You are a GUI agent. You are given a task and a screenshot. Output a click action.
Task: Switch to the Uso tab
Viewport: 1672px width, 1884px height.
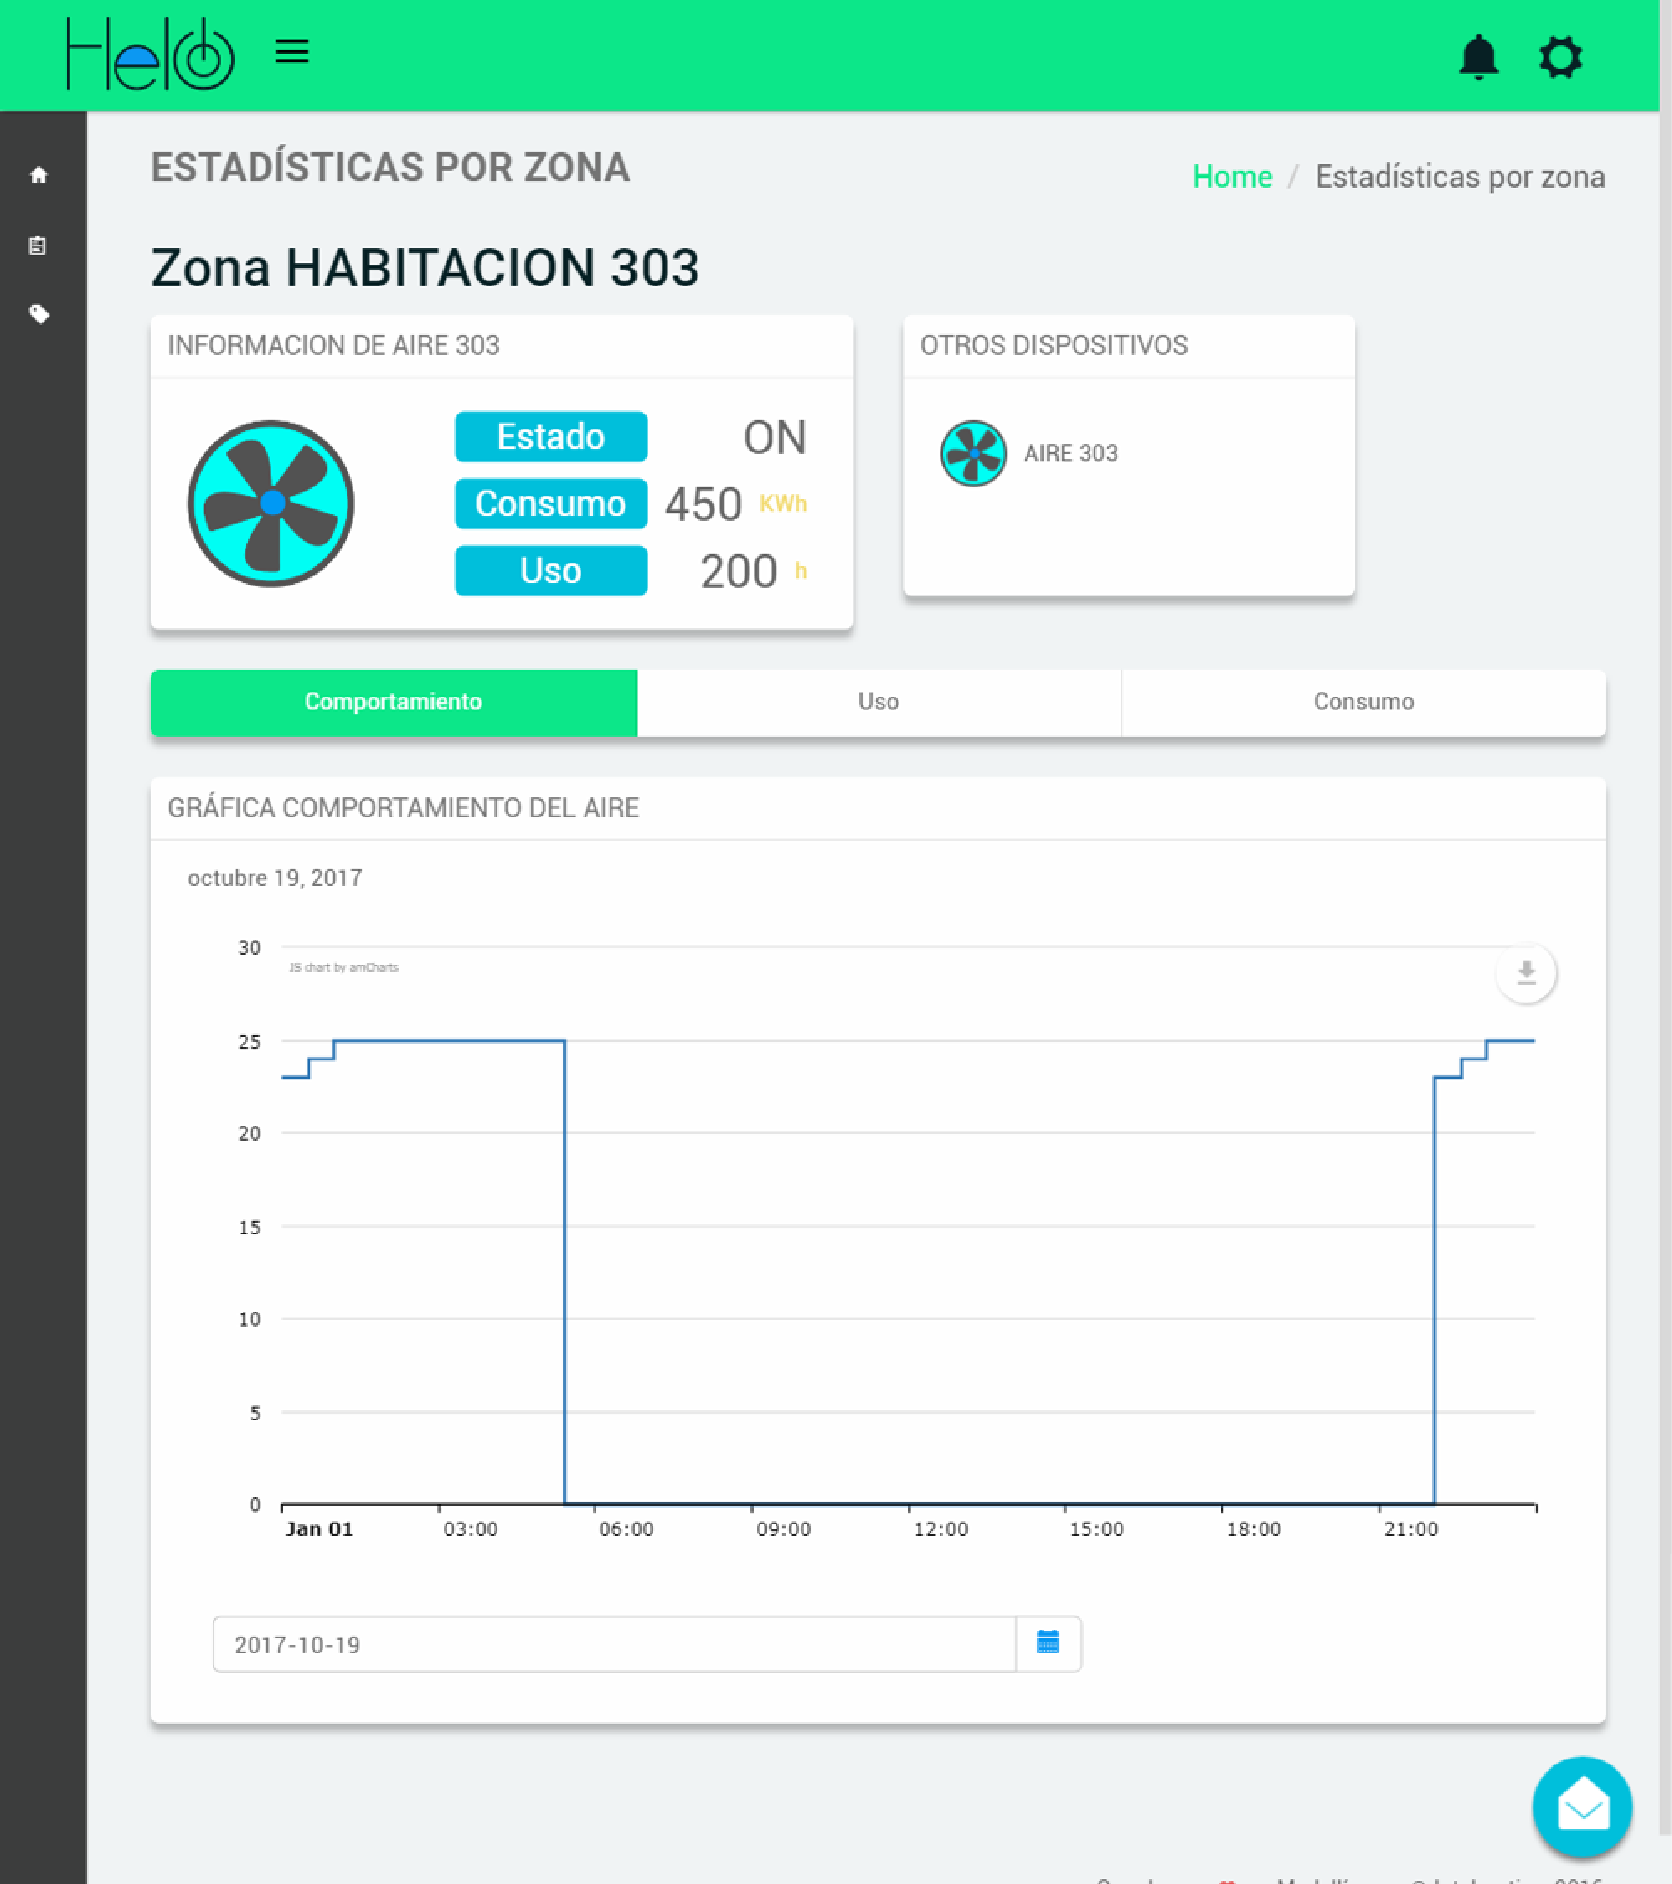878,702
